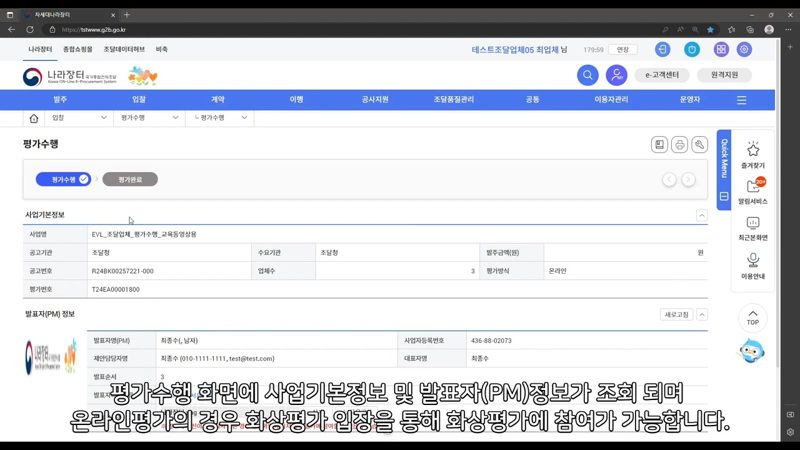Select the 종합쇼핑몰 top tab
Image resolution: width=800 pixels, height=450 pixels.
[x=78, y=49]
